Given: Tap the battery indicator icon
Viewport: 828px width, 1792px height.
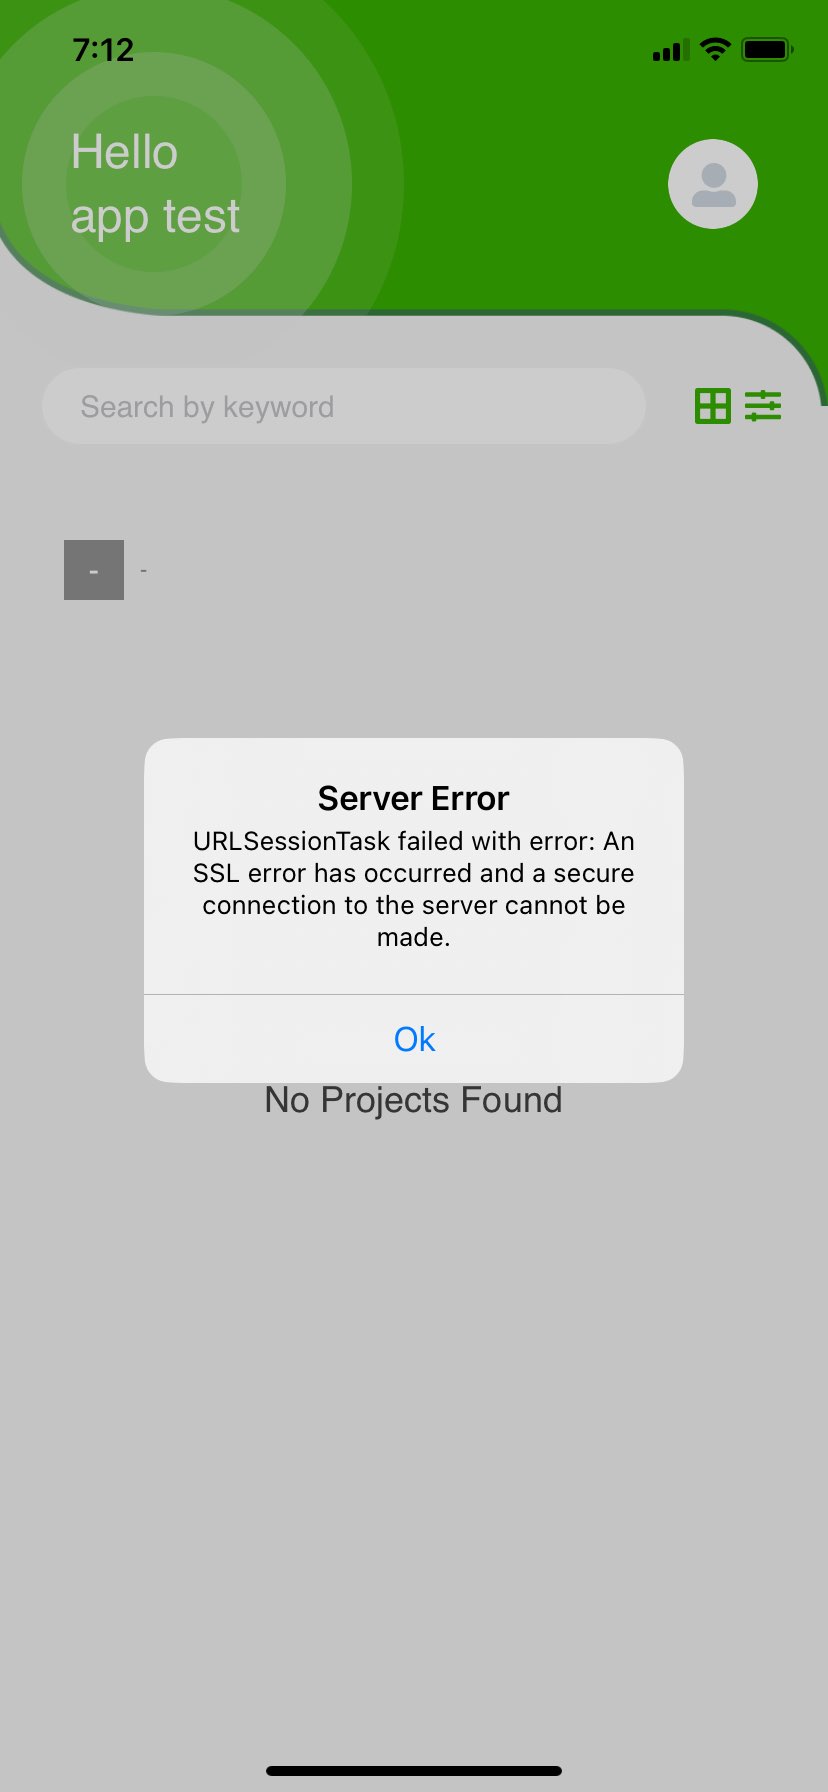Looking at the screenshot, I should (x=767, y=49).
